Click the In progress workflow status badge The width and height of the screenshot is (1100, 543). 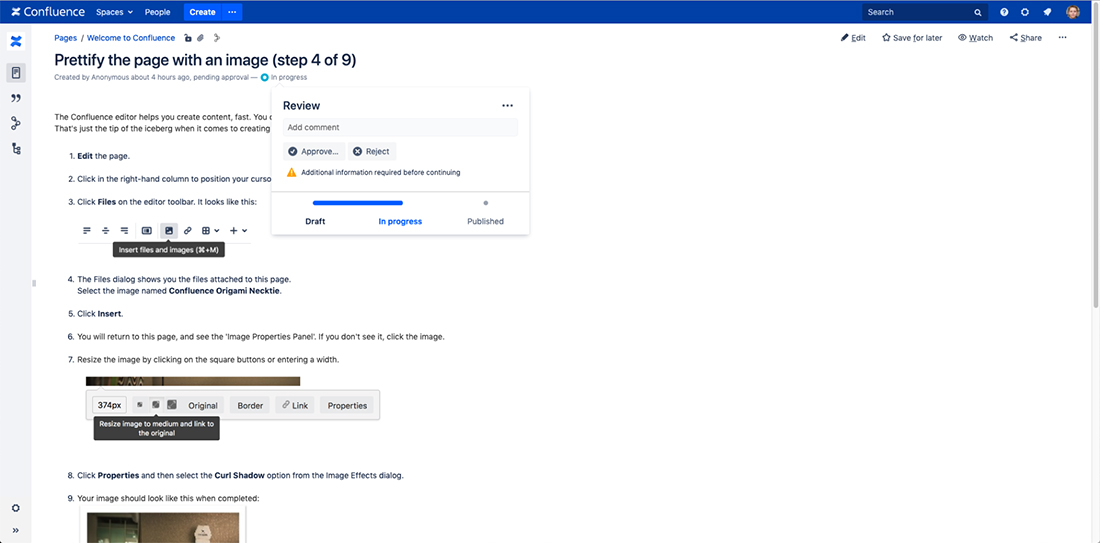[283, 77]
